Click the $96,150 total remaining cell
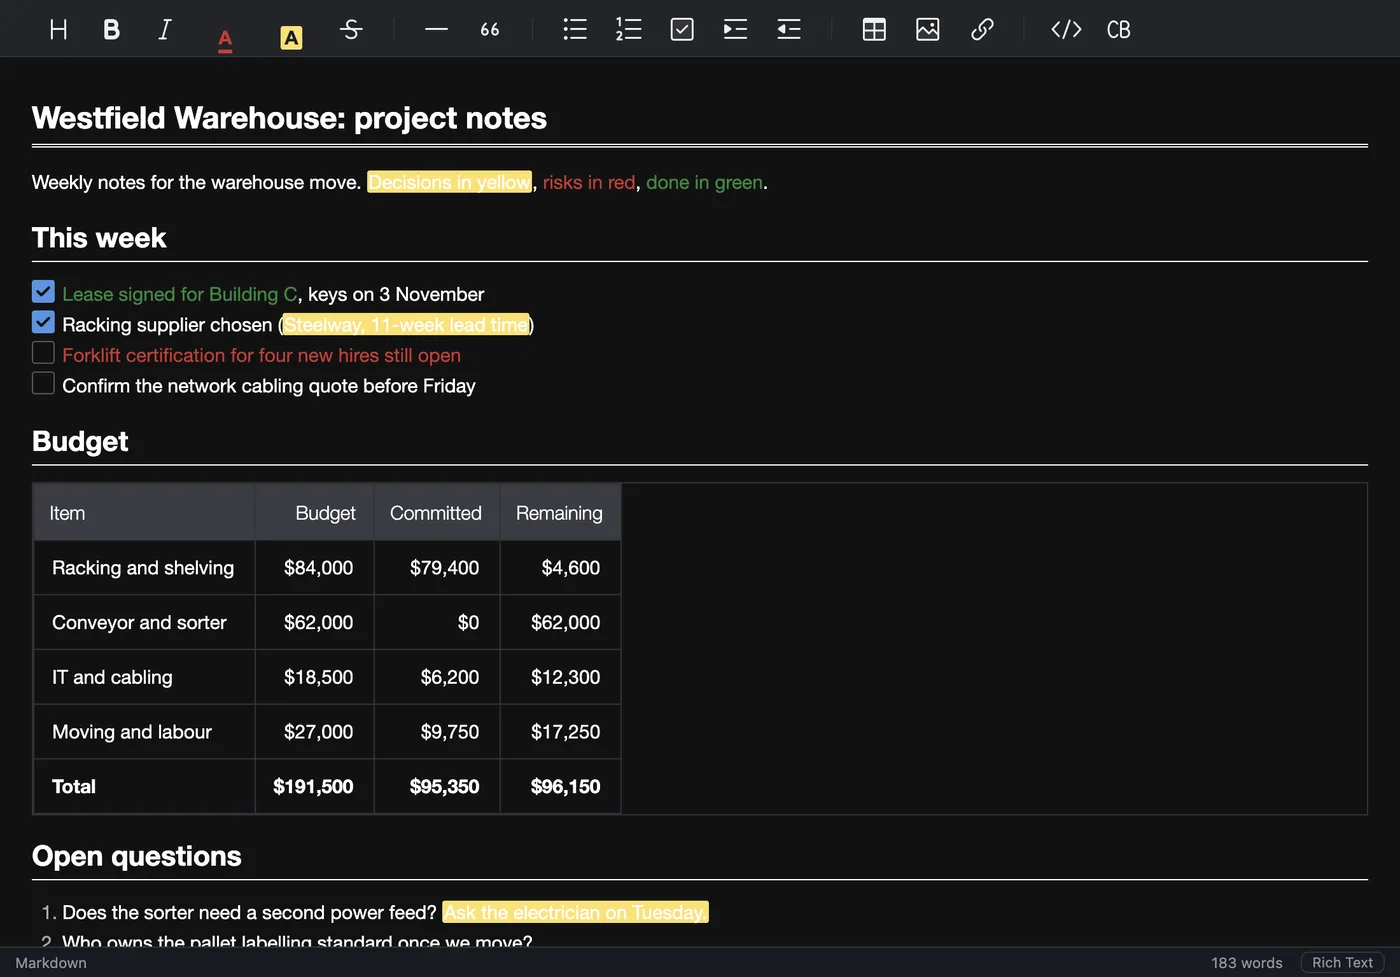The width and height of the screenshot is (1400, 977). 560,786
